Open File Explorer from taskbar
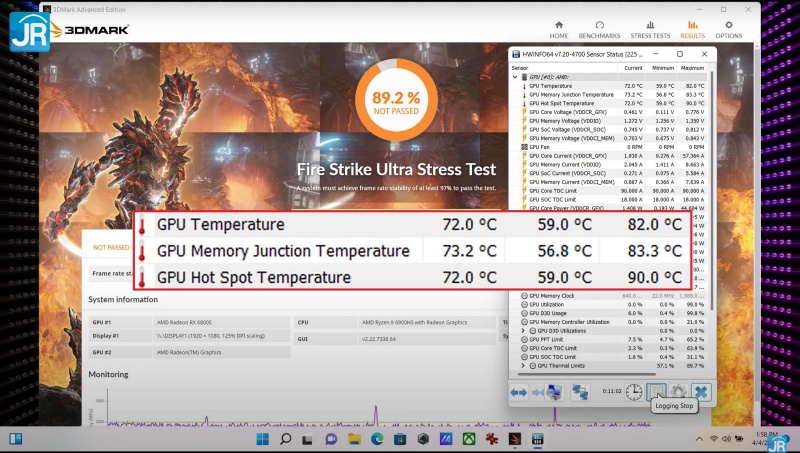The image size is (800, 453). click(x=354, y=439)
